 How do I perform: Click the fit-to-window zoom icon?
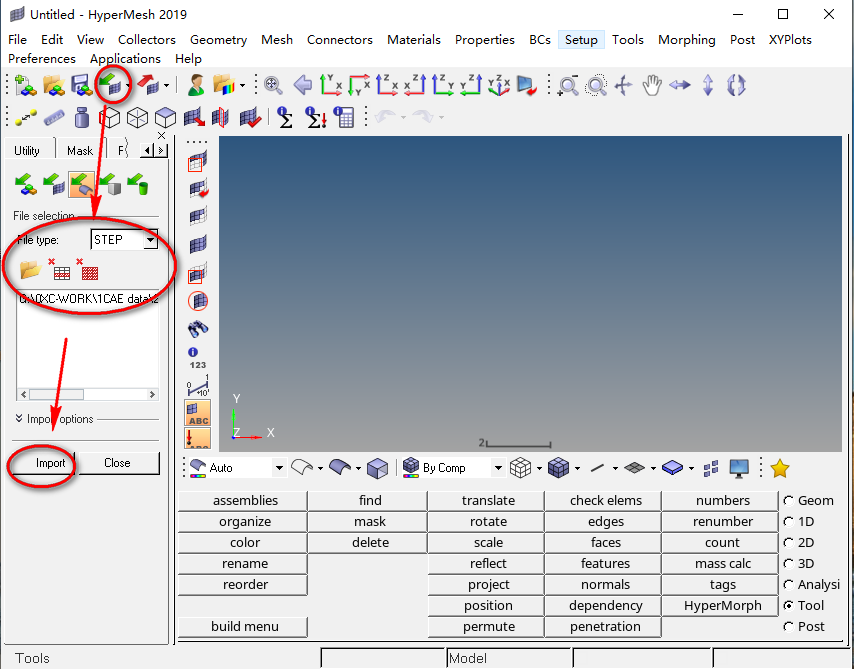click(x=273, y=86)
